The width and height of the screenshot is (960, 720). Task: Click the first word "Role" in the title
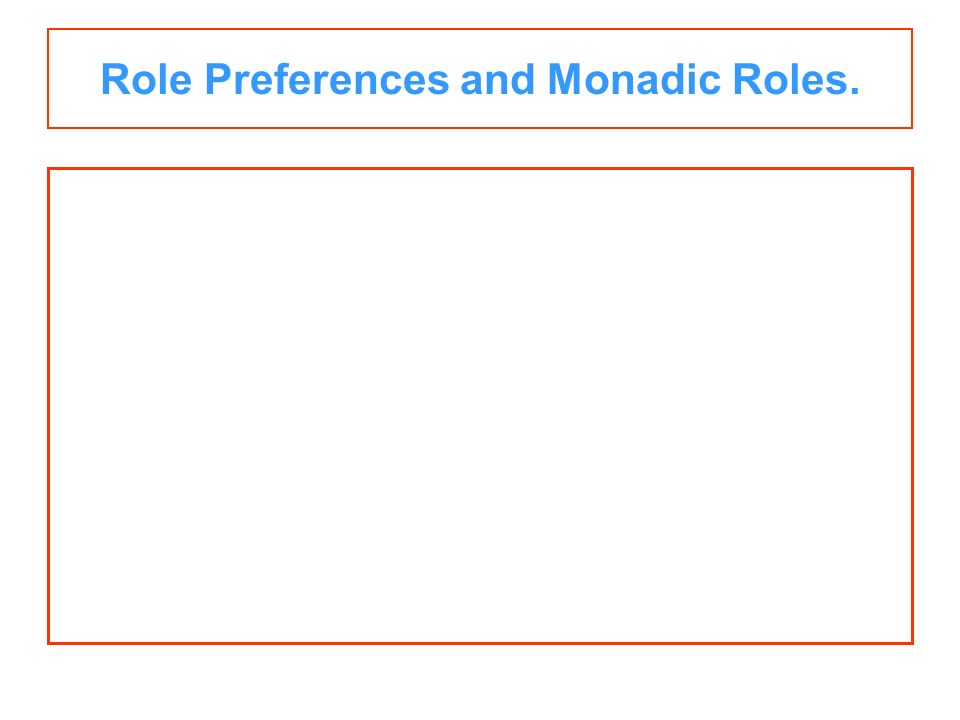click(146, 80)
